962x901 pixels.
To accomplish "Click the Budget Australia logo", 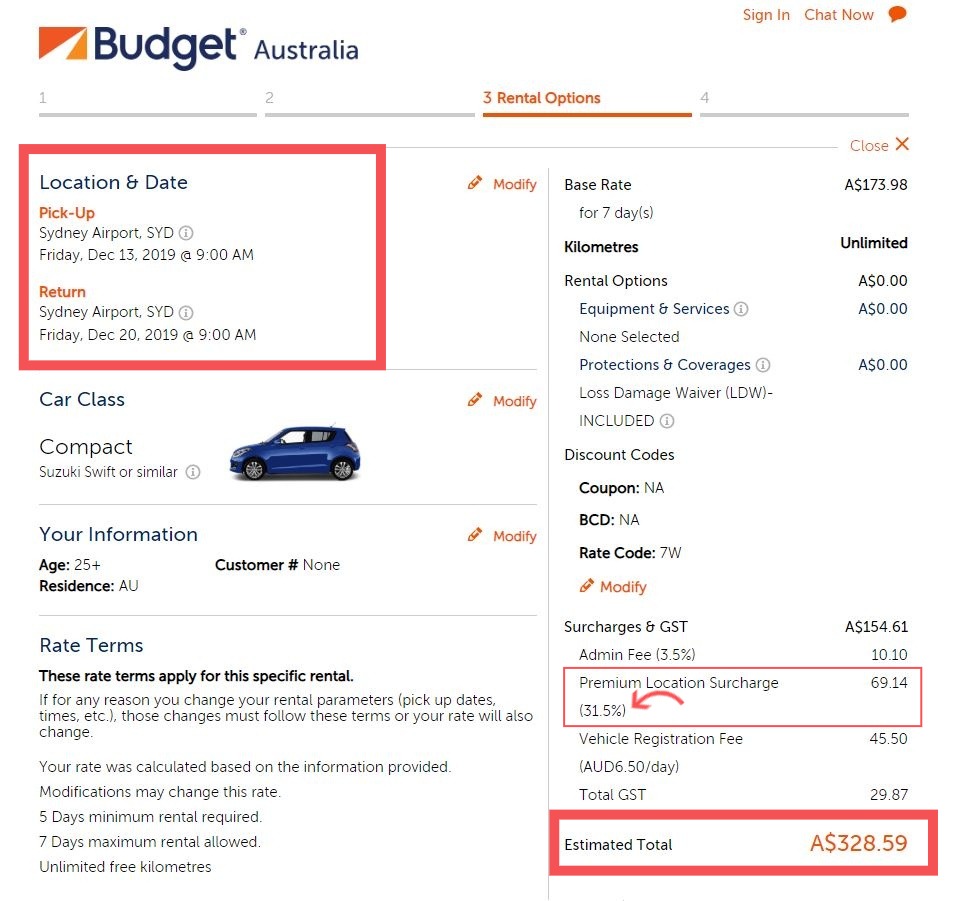I will 198,48.
